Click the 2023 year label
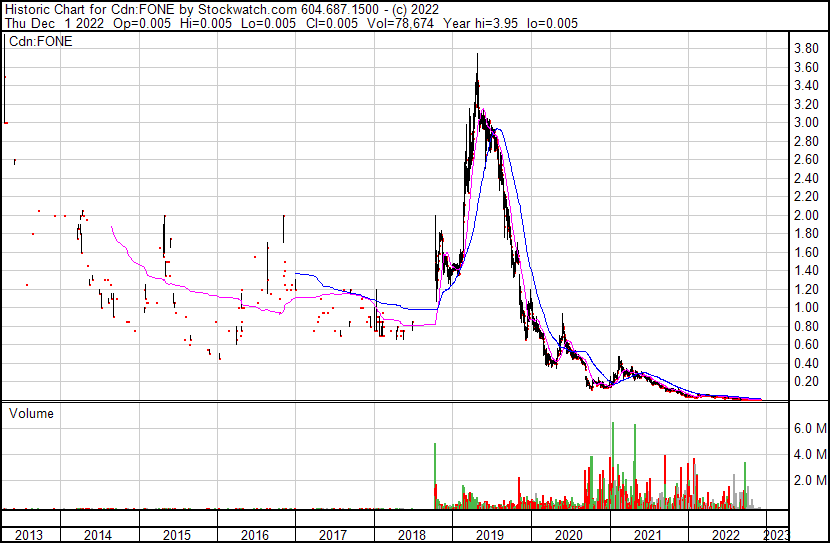Viewport: 830px width, 543px height. tap(775, 535)
